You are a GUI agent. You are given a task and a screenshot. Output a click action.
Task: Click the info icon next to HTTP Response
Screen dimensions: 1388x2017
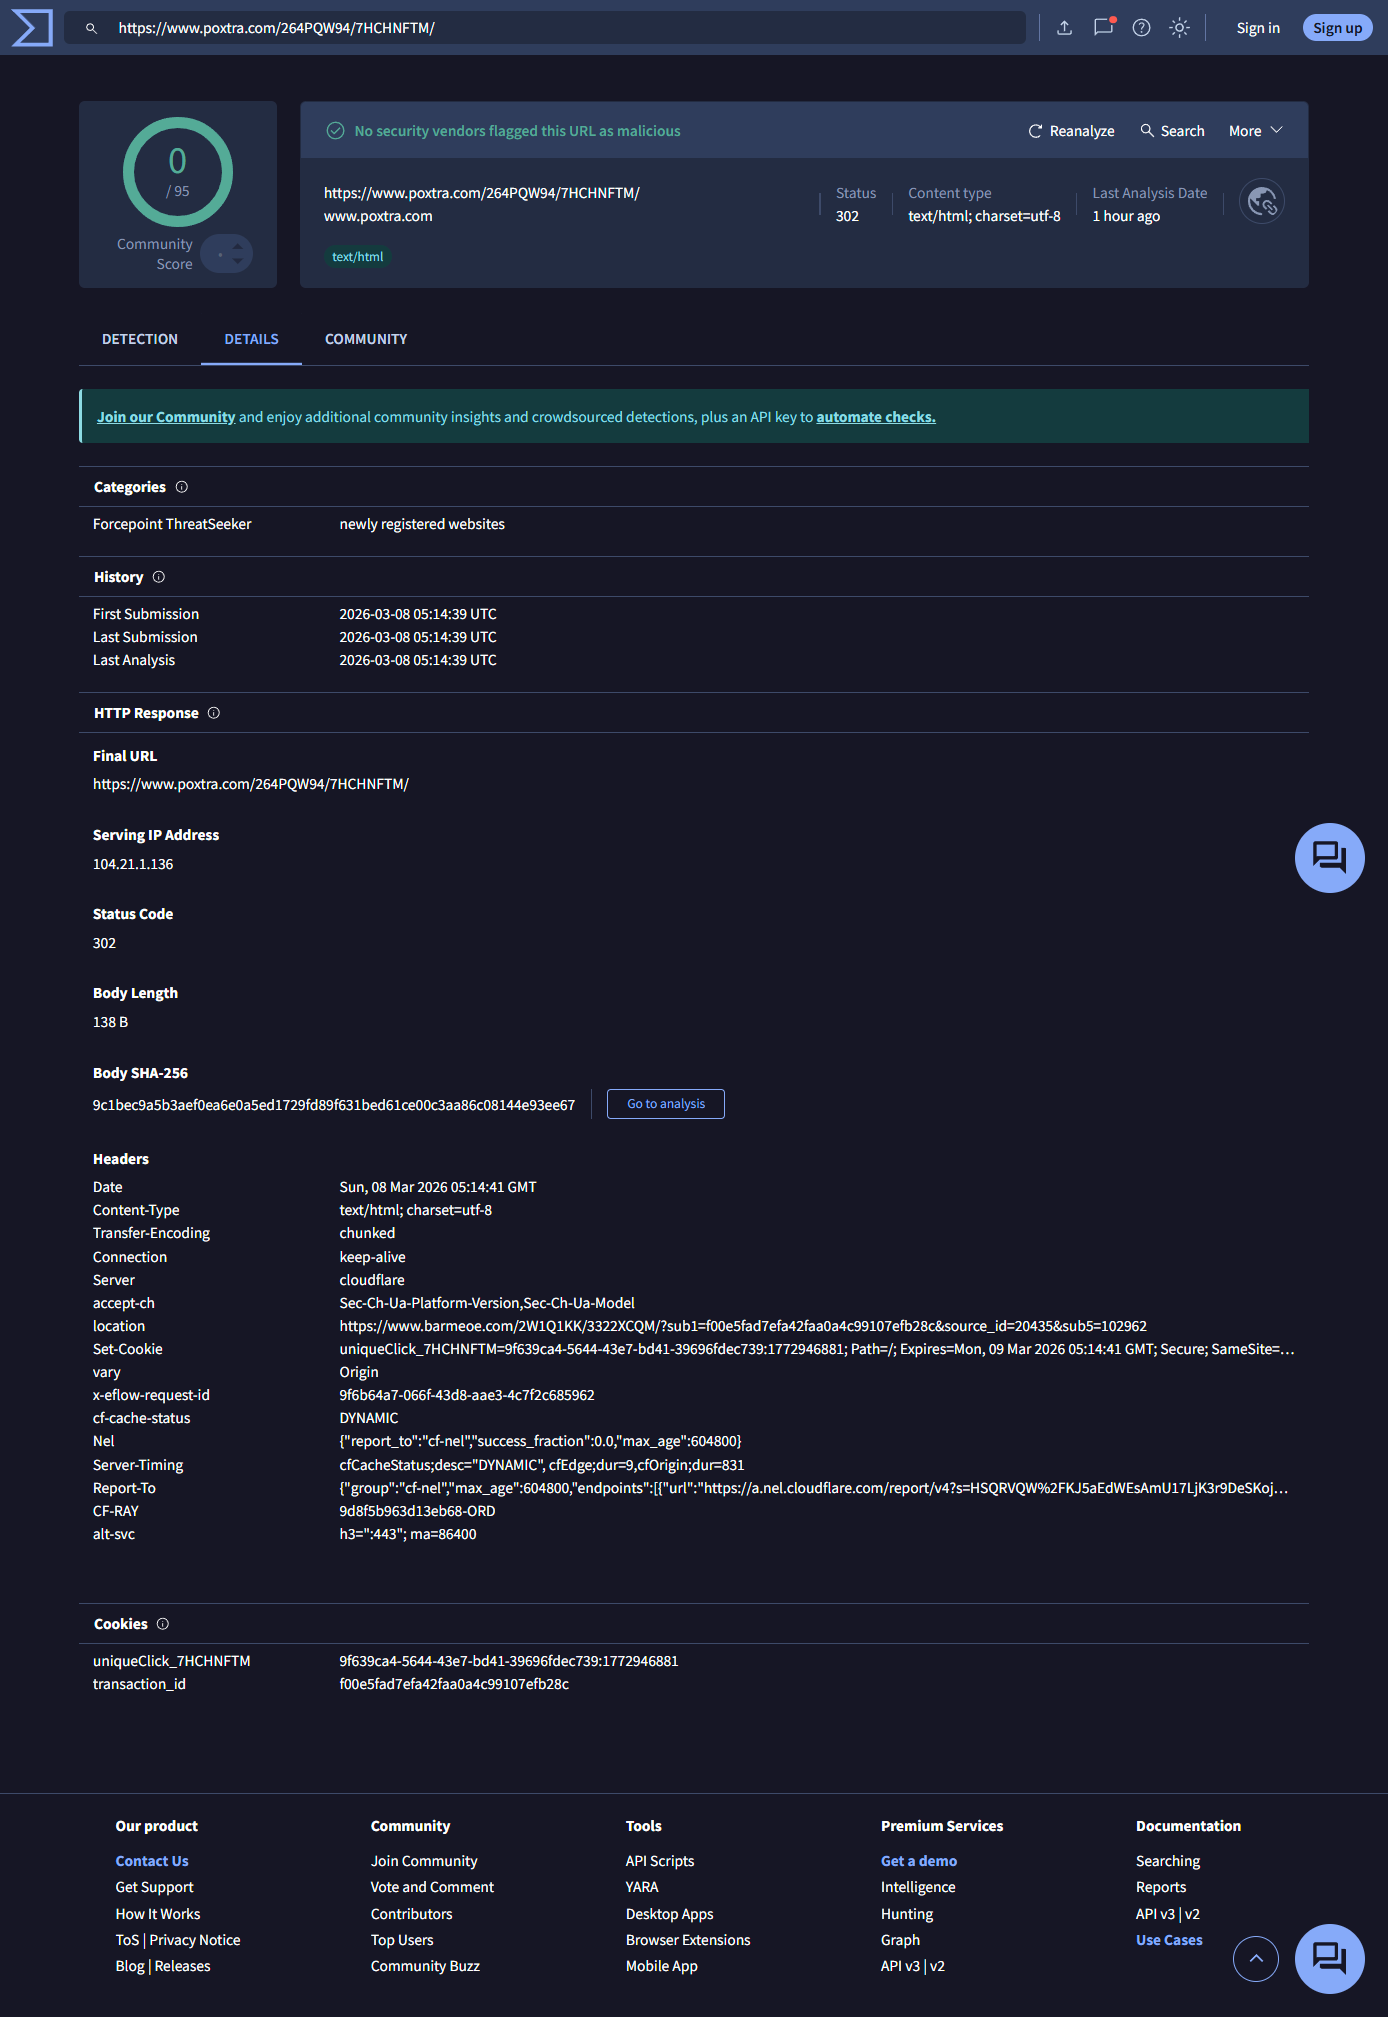pyautogui.click(x=214, y=713)
